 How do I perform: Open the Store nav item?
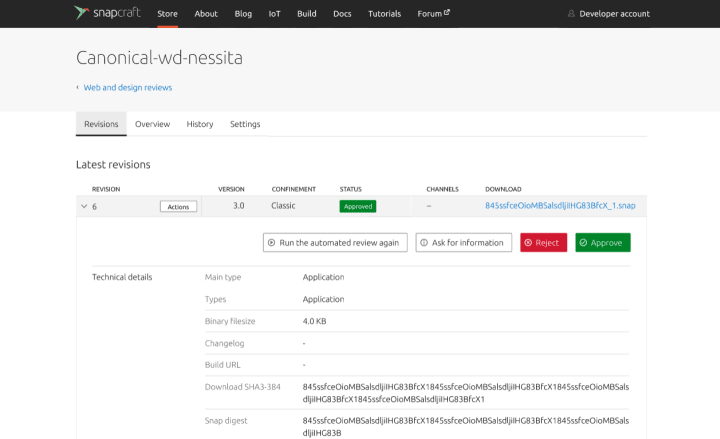point(168,14)
